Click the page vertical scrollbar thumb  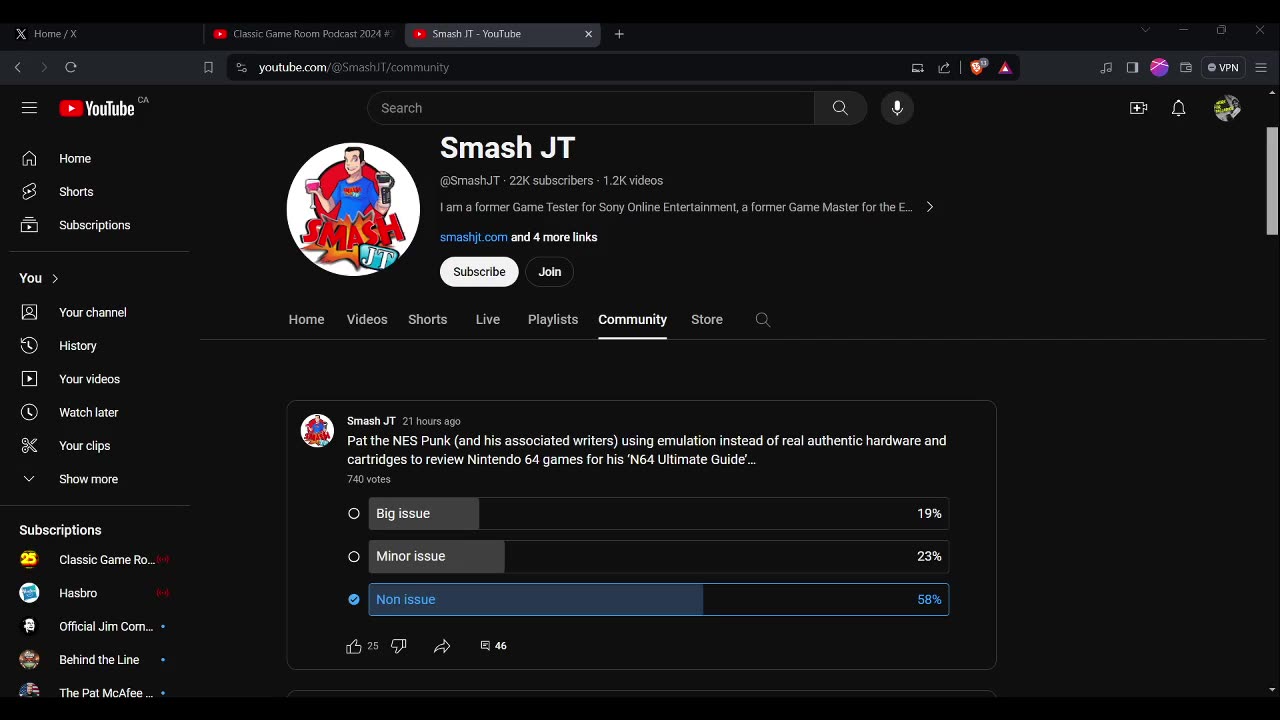tap(1272, 181)
